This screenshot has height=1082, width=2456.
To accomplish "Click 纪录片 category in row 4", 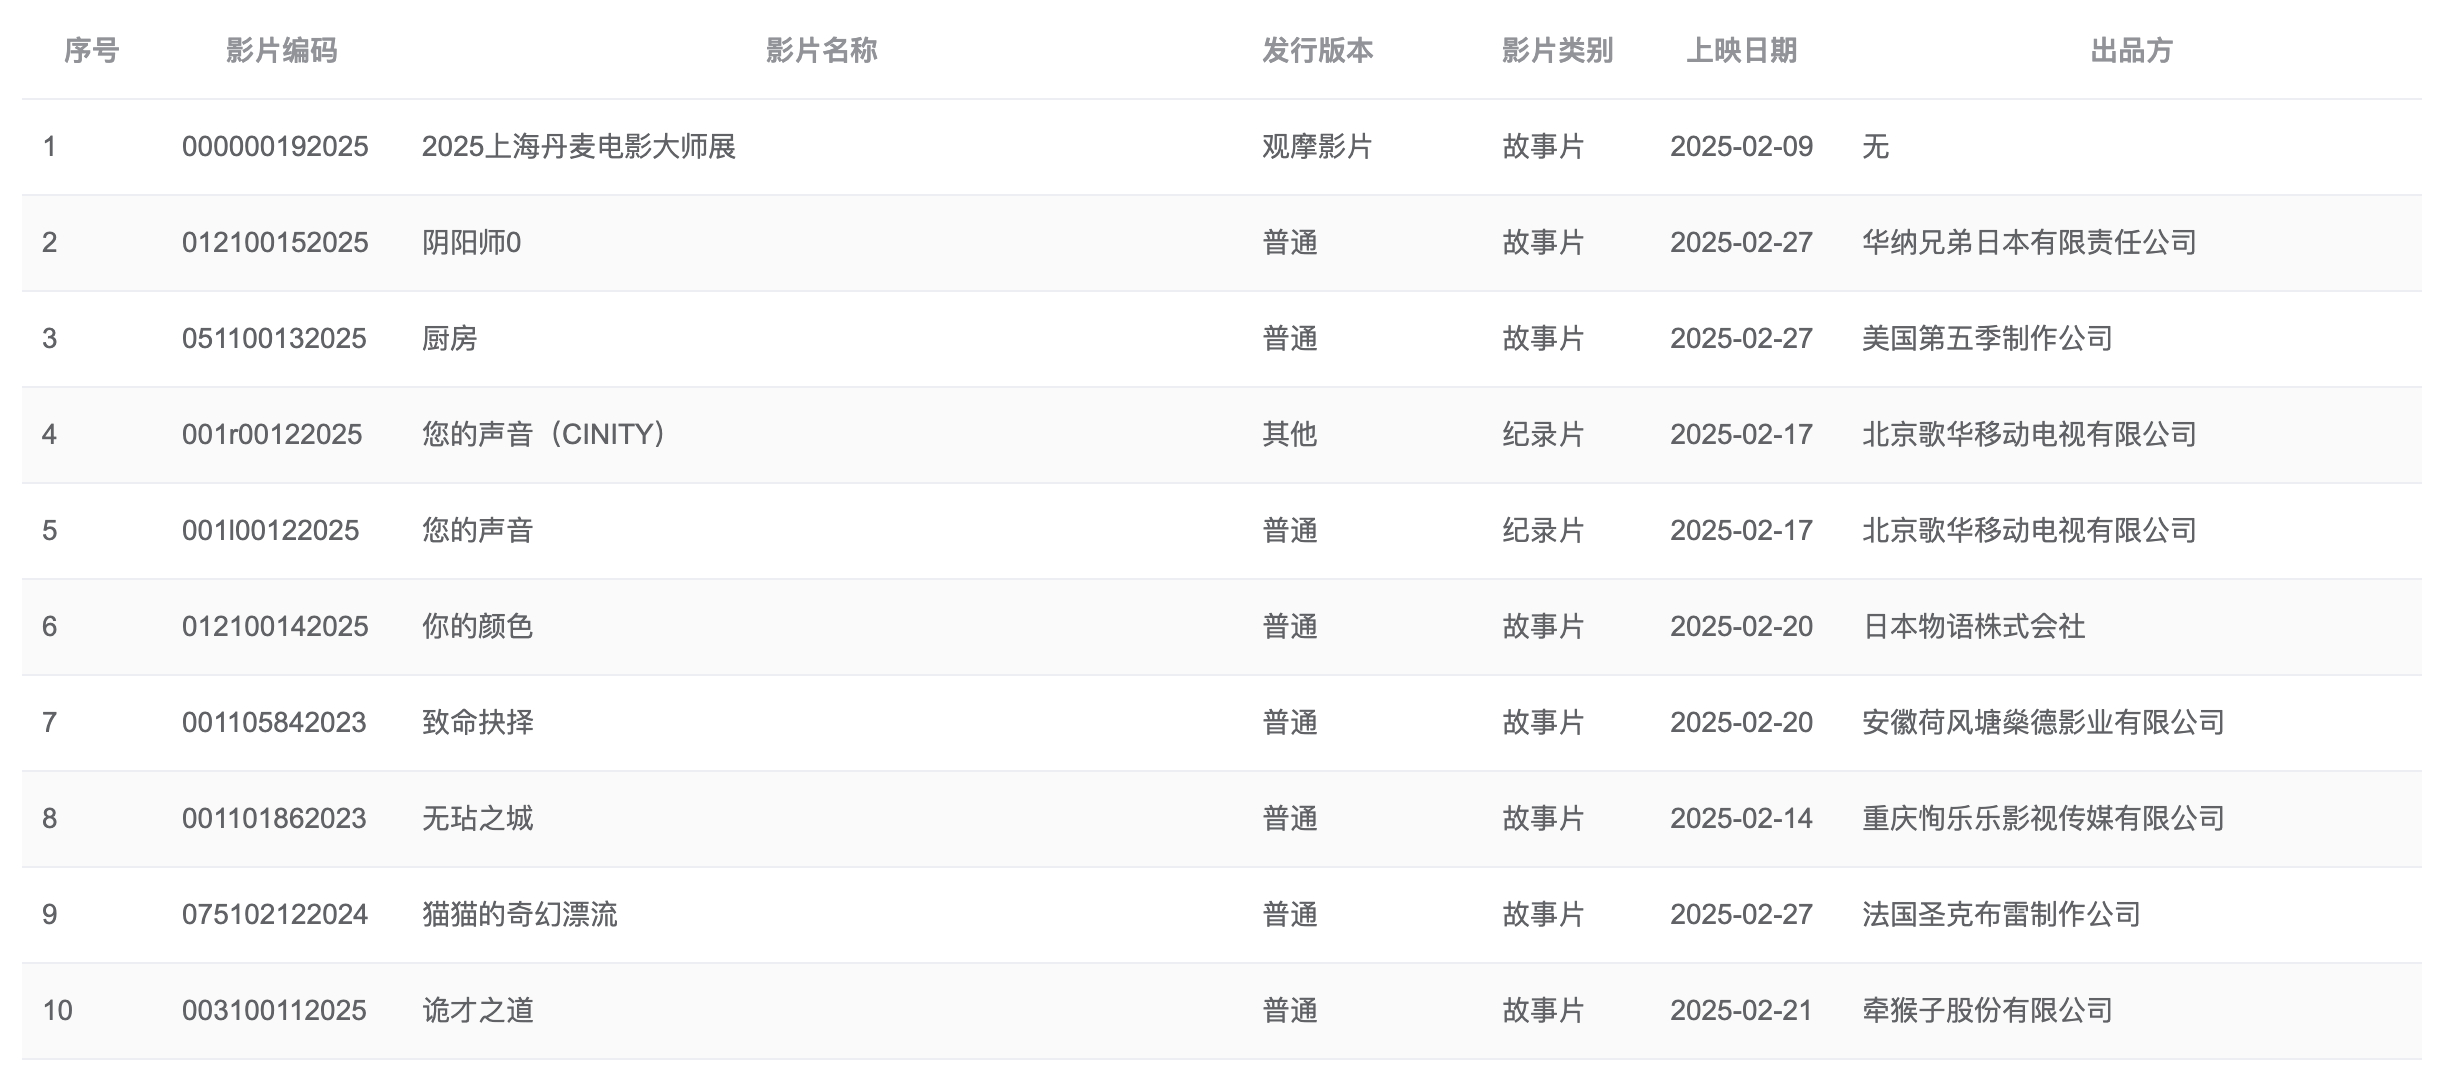I will (1543, 435).
